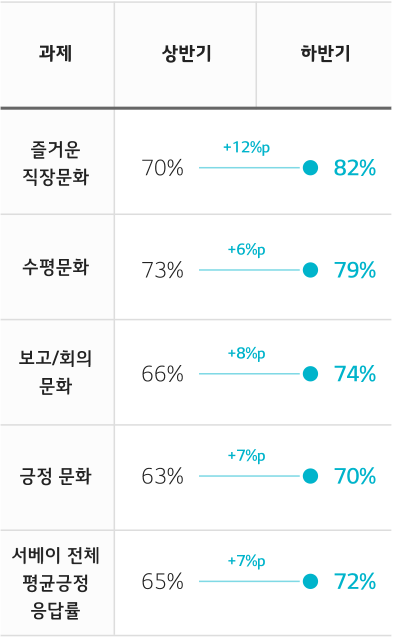Image resolution: width=393 pixels, height=638 pixels.
Task: Click the +6%p change label
Action: pyautogui.click(x=247, y=249)
